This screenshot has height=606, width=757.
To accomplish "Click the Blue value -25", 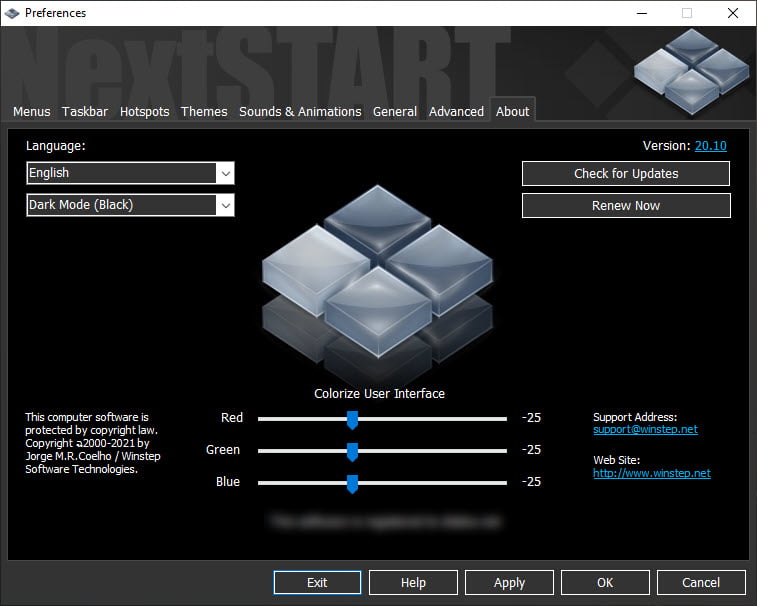I will [x=531, y=481].
